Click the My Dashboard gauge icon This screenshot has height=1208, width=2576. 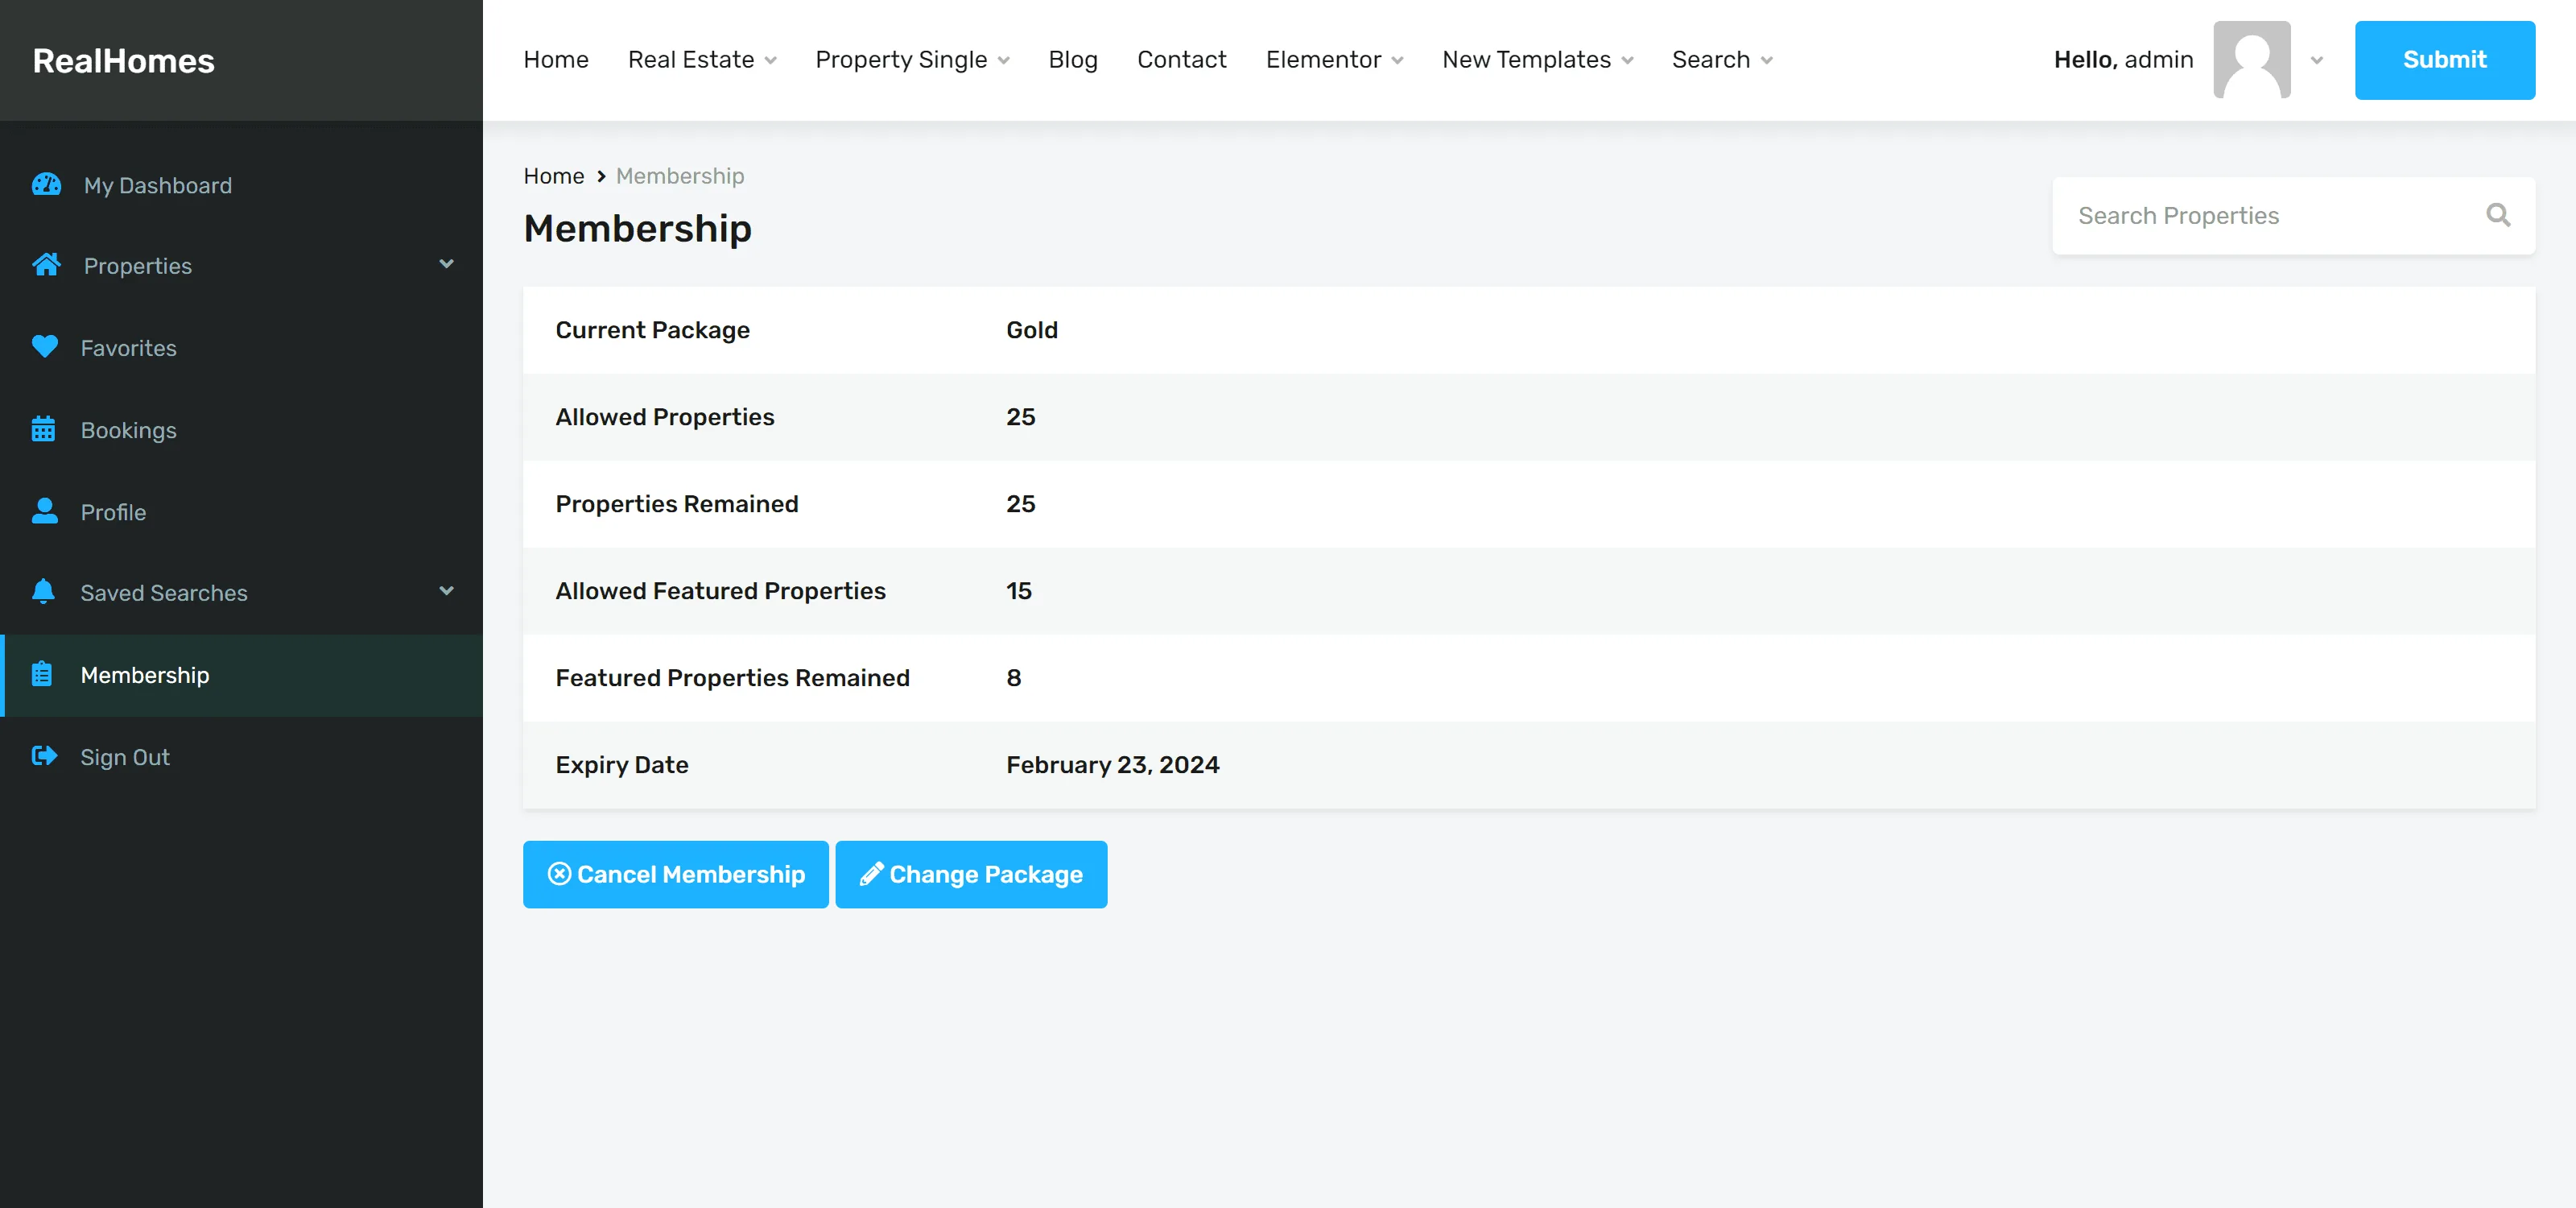pos(46,185)
